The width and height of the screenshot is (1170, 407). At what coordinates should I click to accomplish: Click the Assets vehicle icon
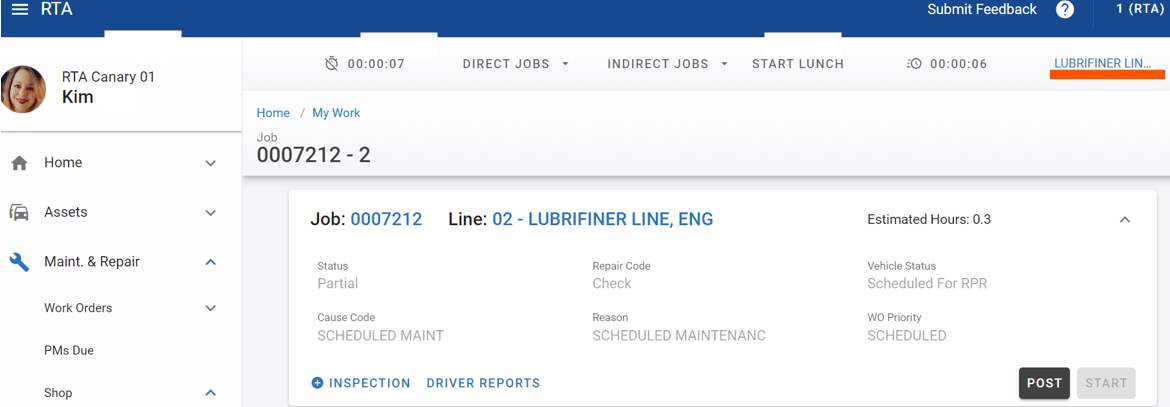click(x=19, y=212)
